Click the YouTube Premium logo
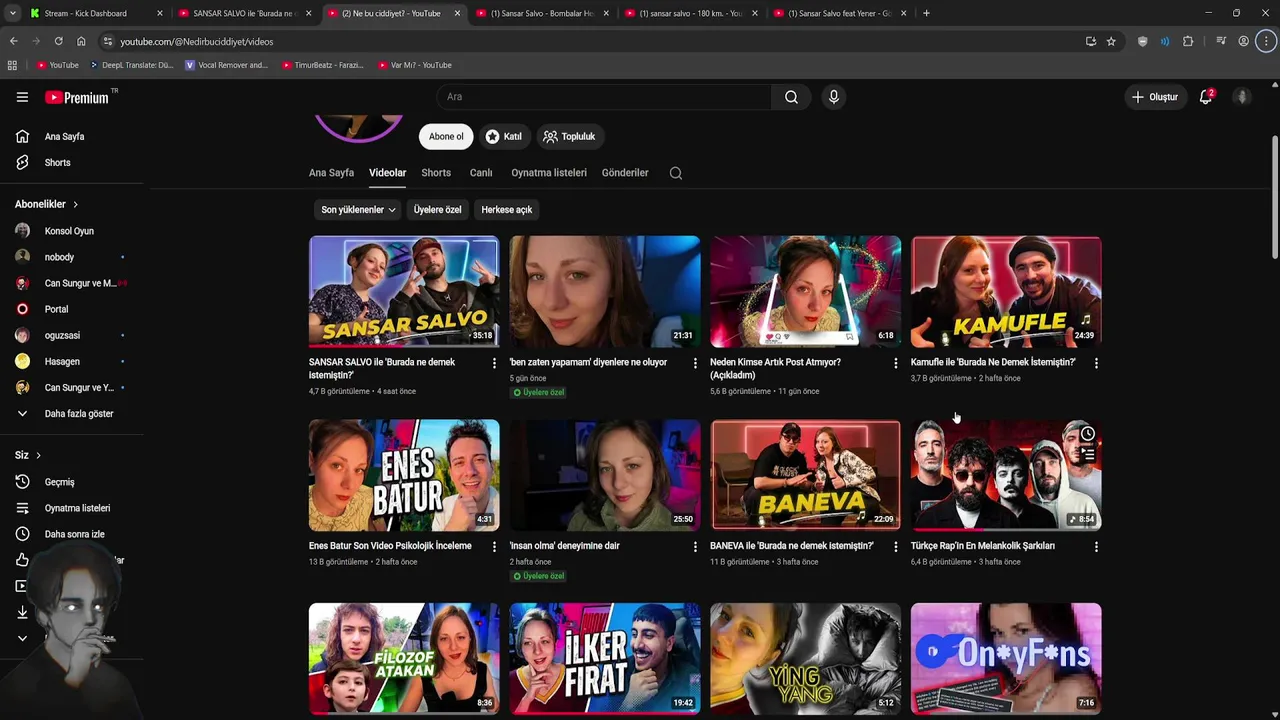 (x=79, y=97)
